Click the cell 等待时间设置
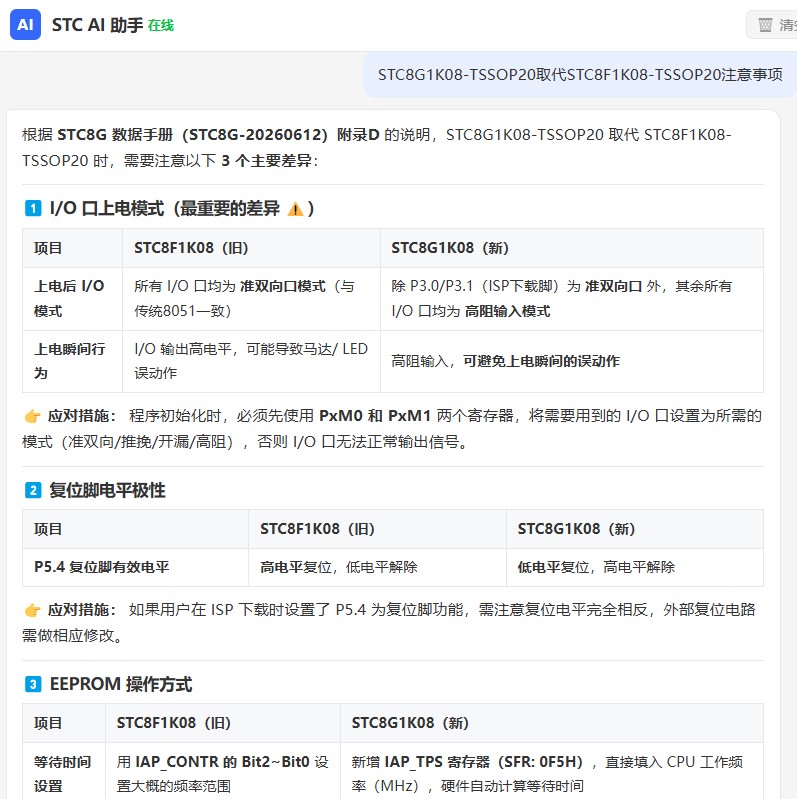 click(x=64, y=770)
